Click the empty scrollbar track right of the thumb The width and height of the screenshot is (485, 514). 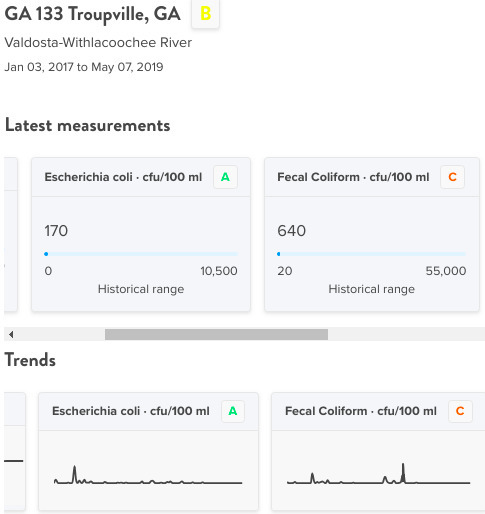click(406, 334)
